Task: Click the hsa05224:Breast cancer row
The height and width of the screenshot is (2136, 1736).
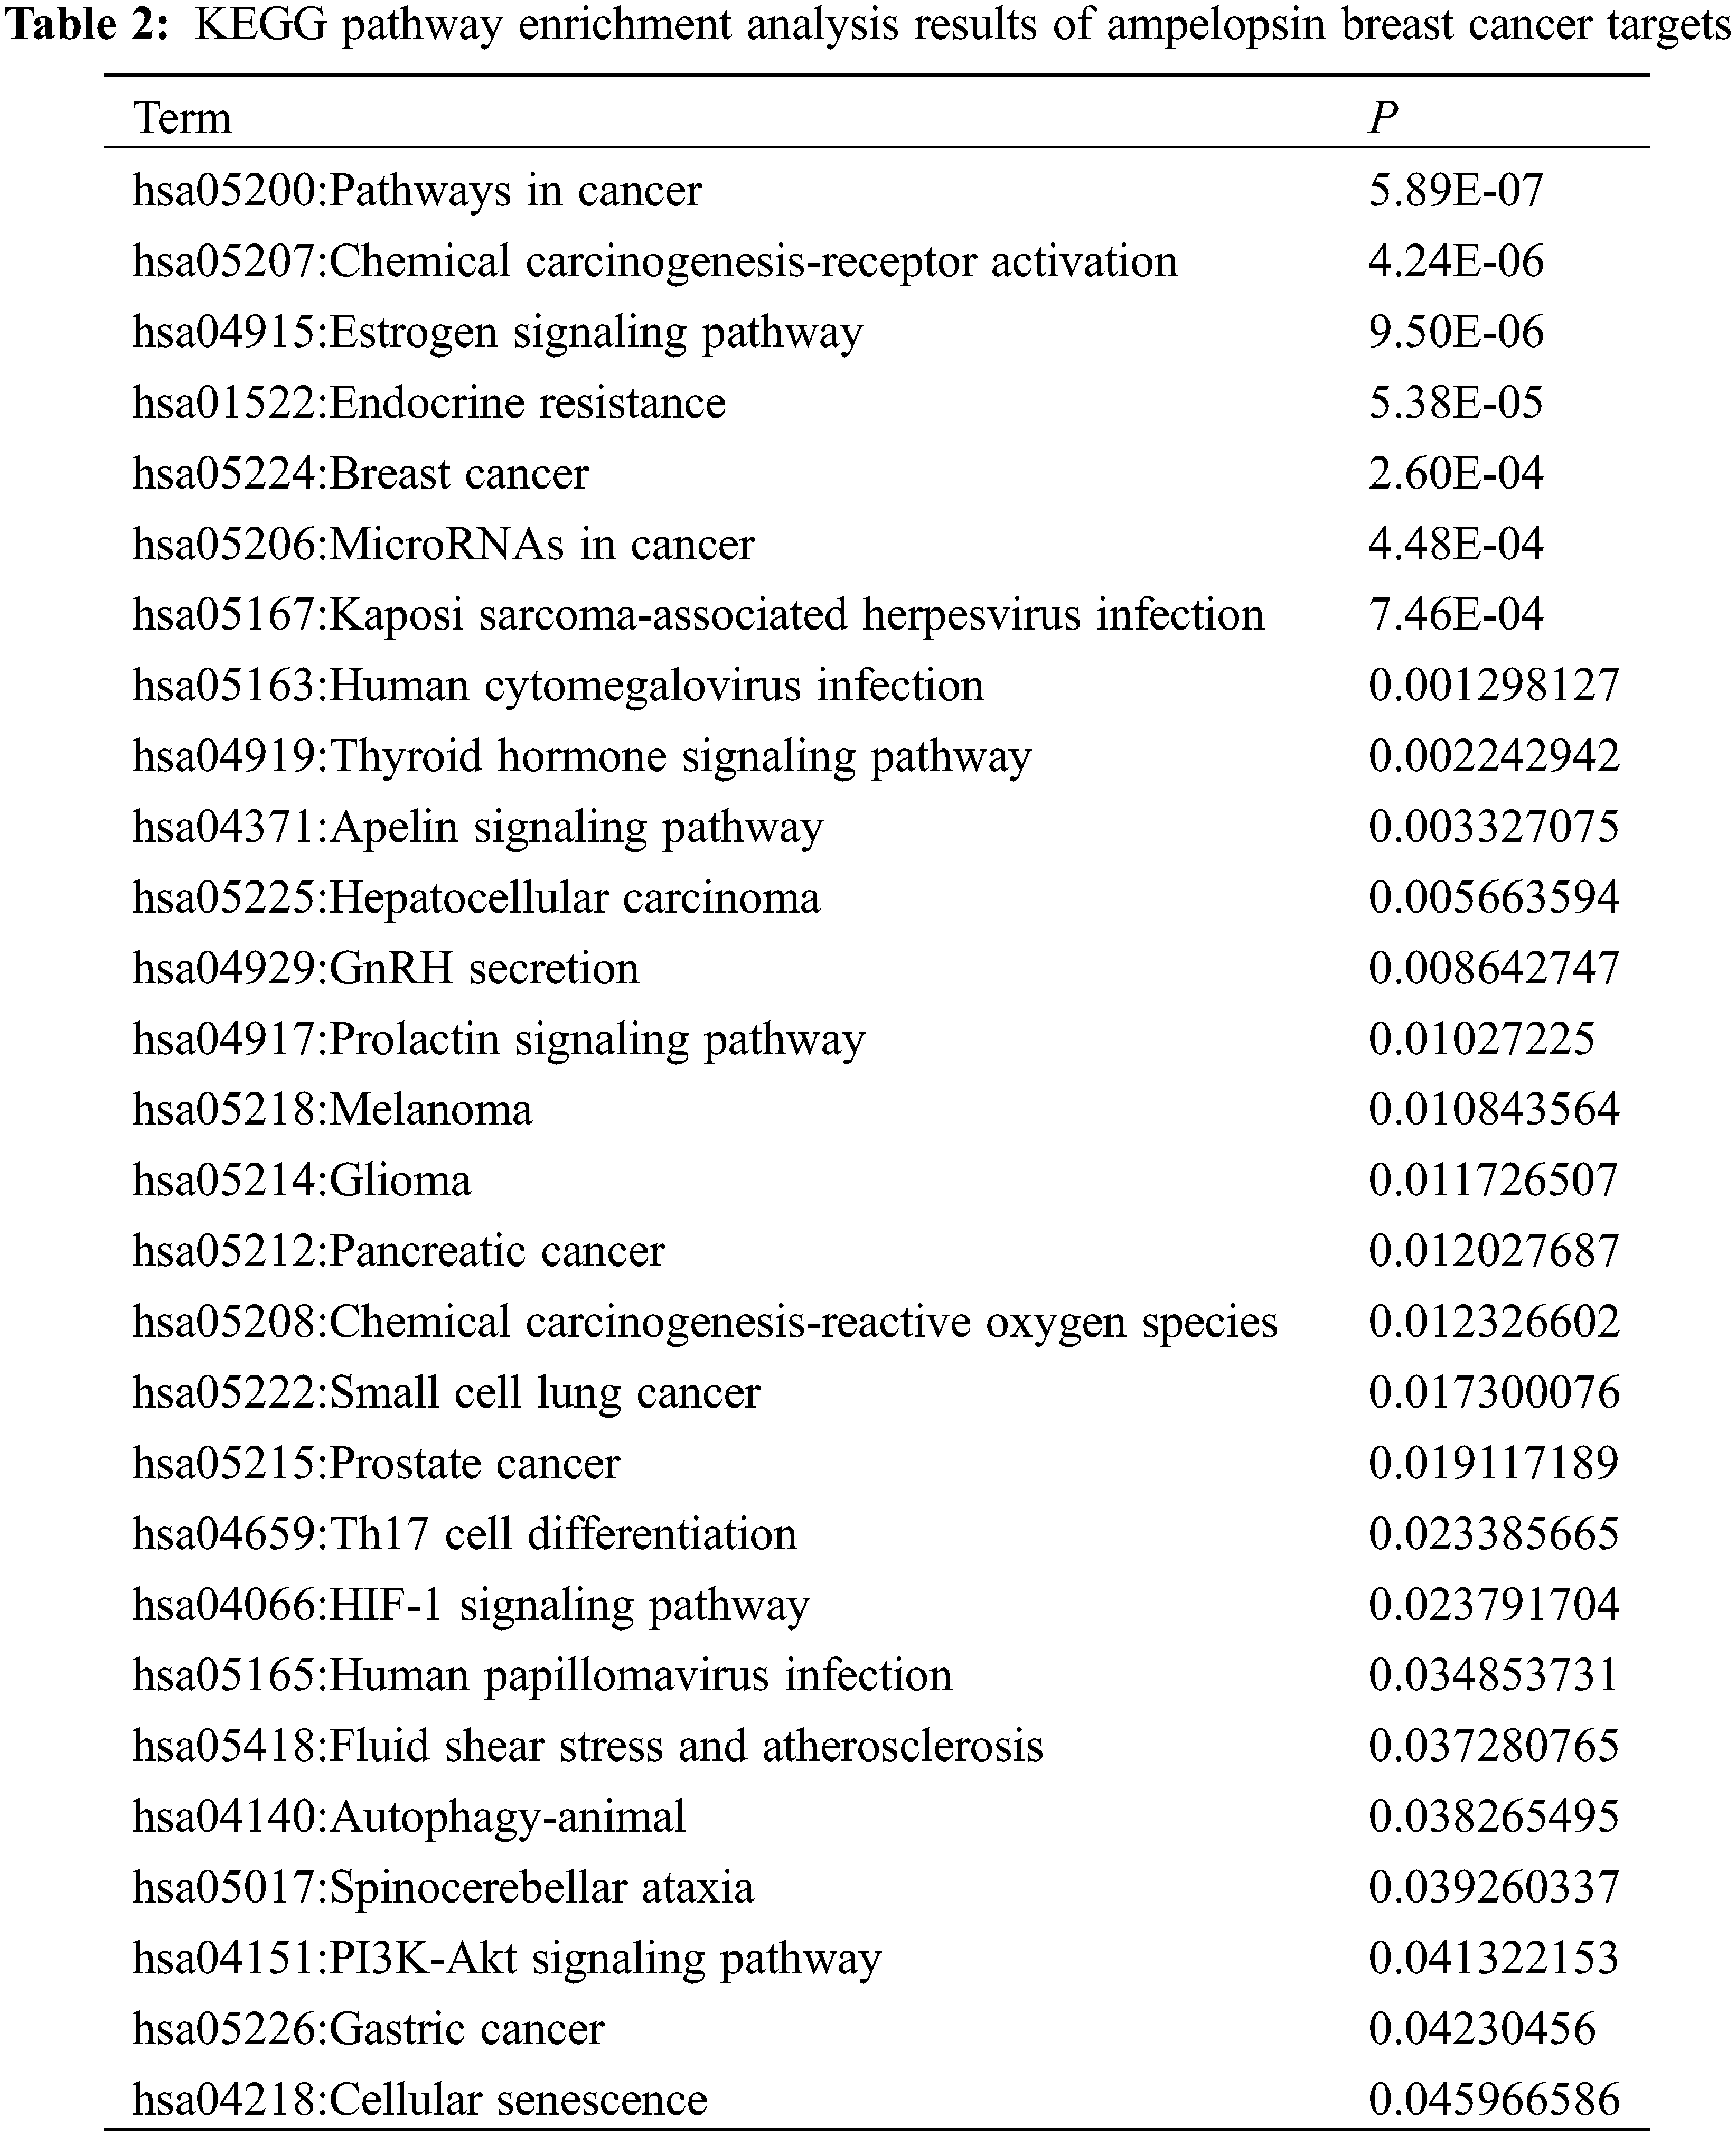Action: click(360, 473)
